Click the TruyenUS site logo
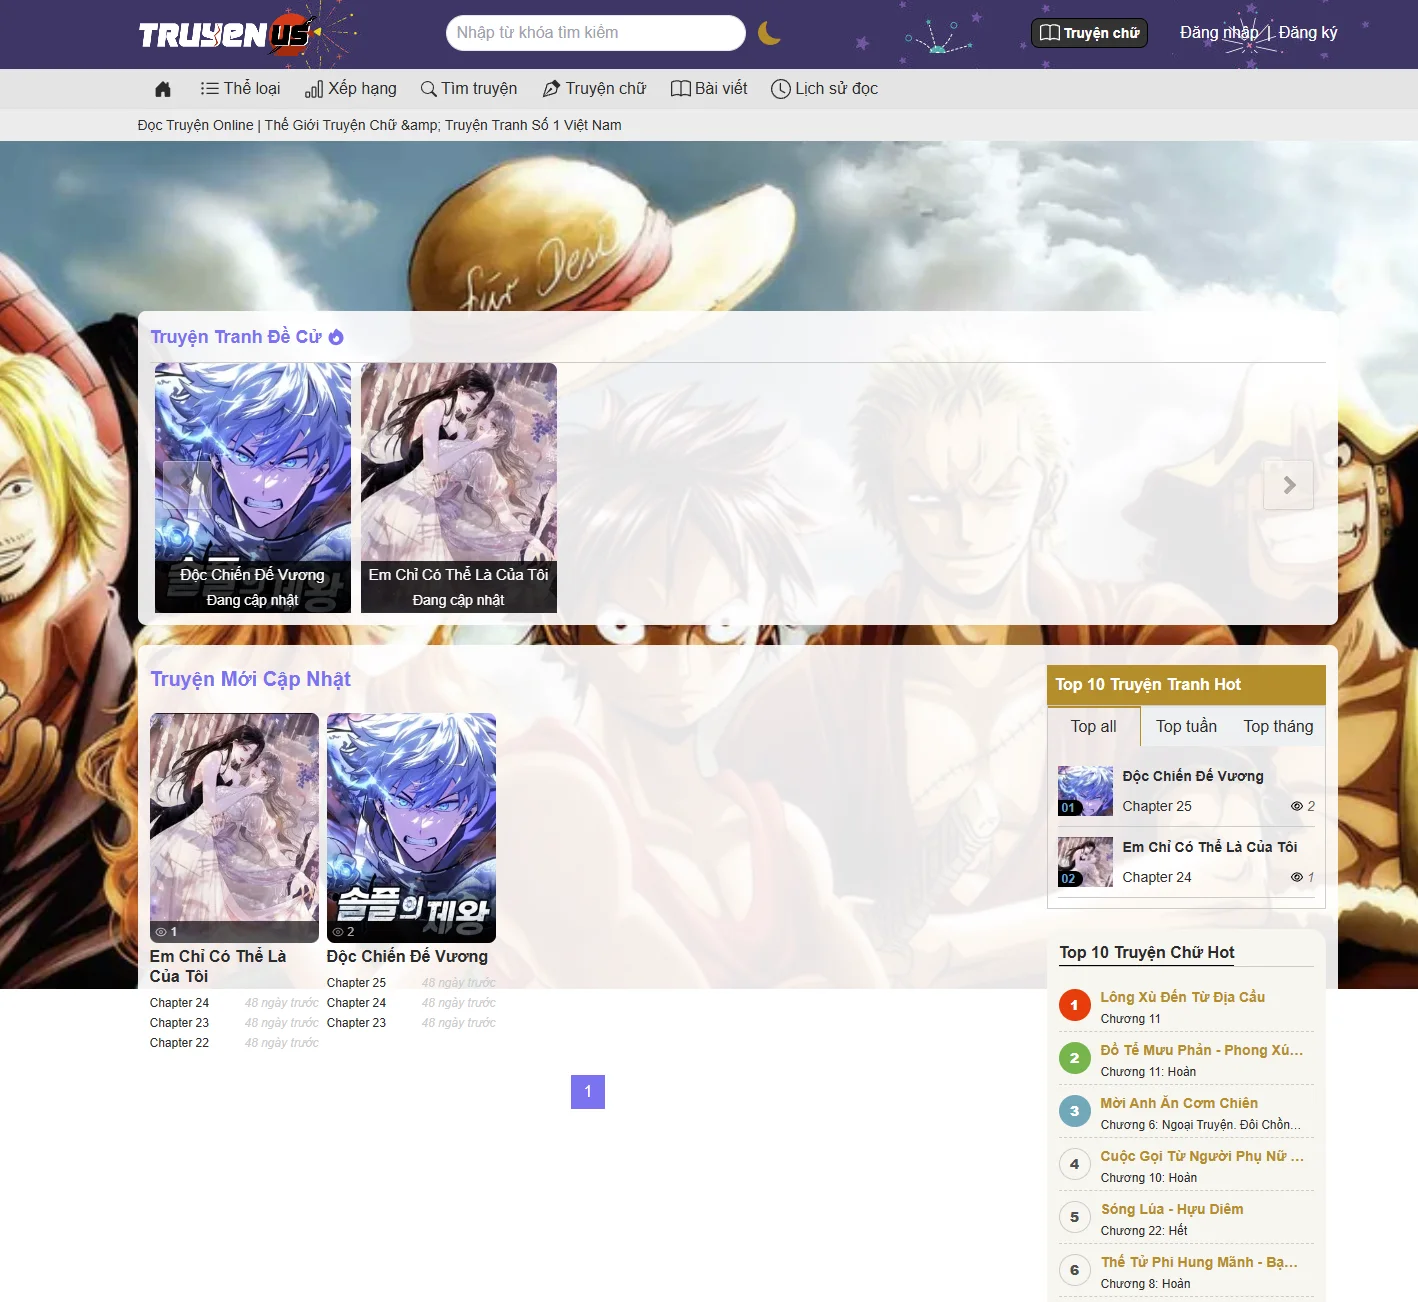Screen dimensions: 1418x1302 pyautogui.click(x=226, y=35)
